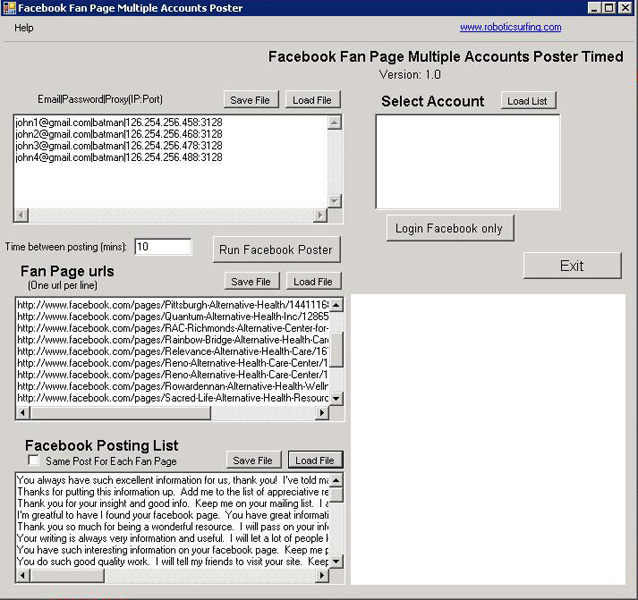
Task: Click the accounts list right scroll arrow
Action: click(x=320, y=214)
